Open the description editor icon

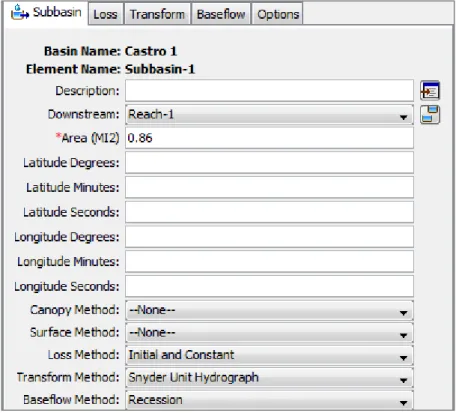pyautogui.click(x=430, y=90)
